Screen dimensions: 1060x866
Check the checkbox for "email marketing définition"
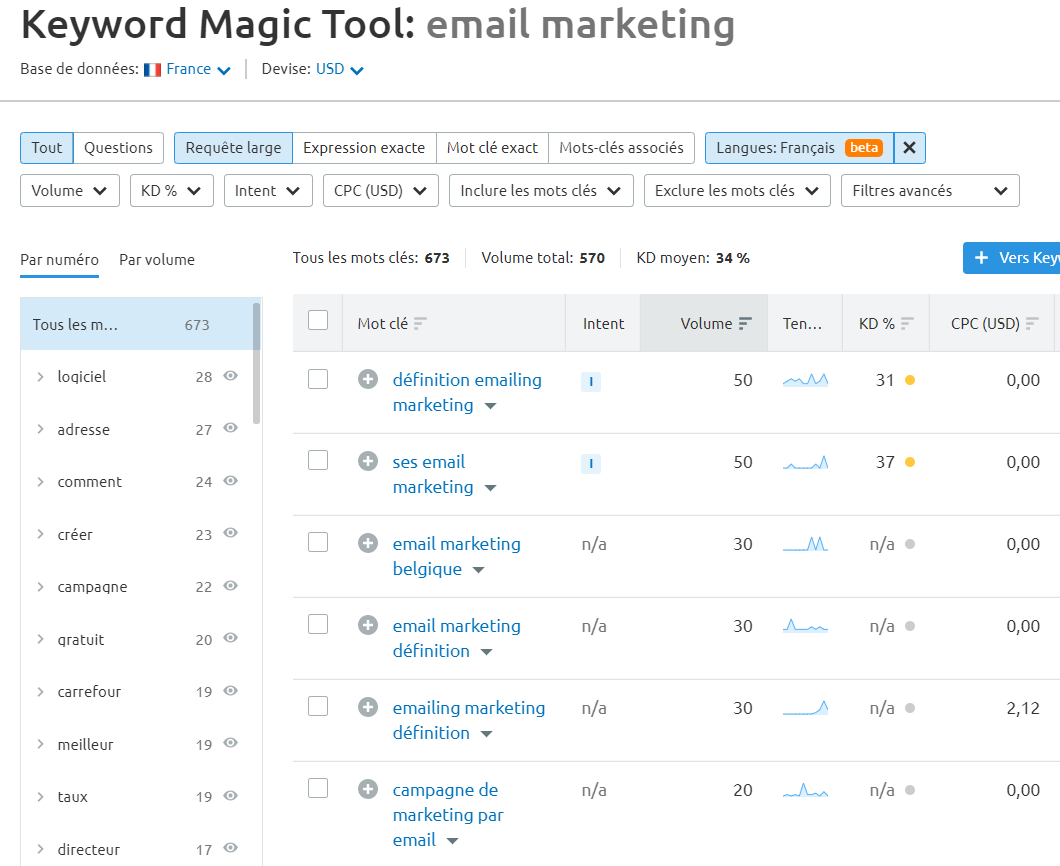(x=318, y=623)
